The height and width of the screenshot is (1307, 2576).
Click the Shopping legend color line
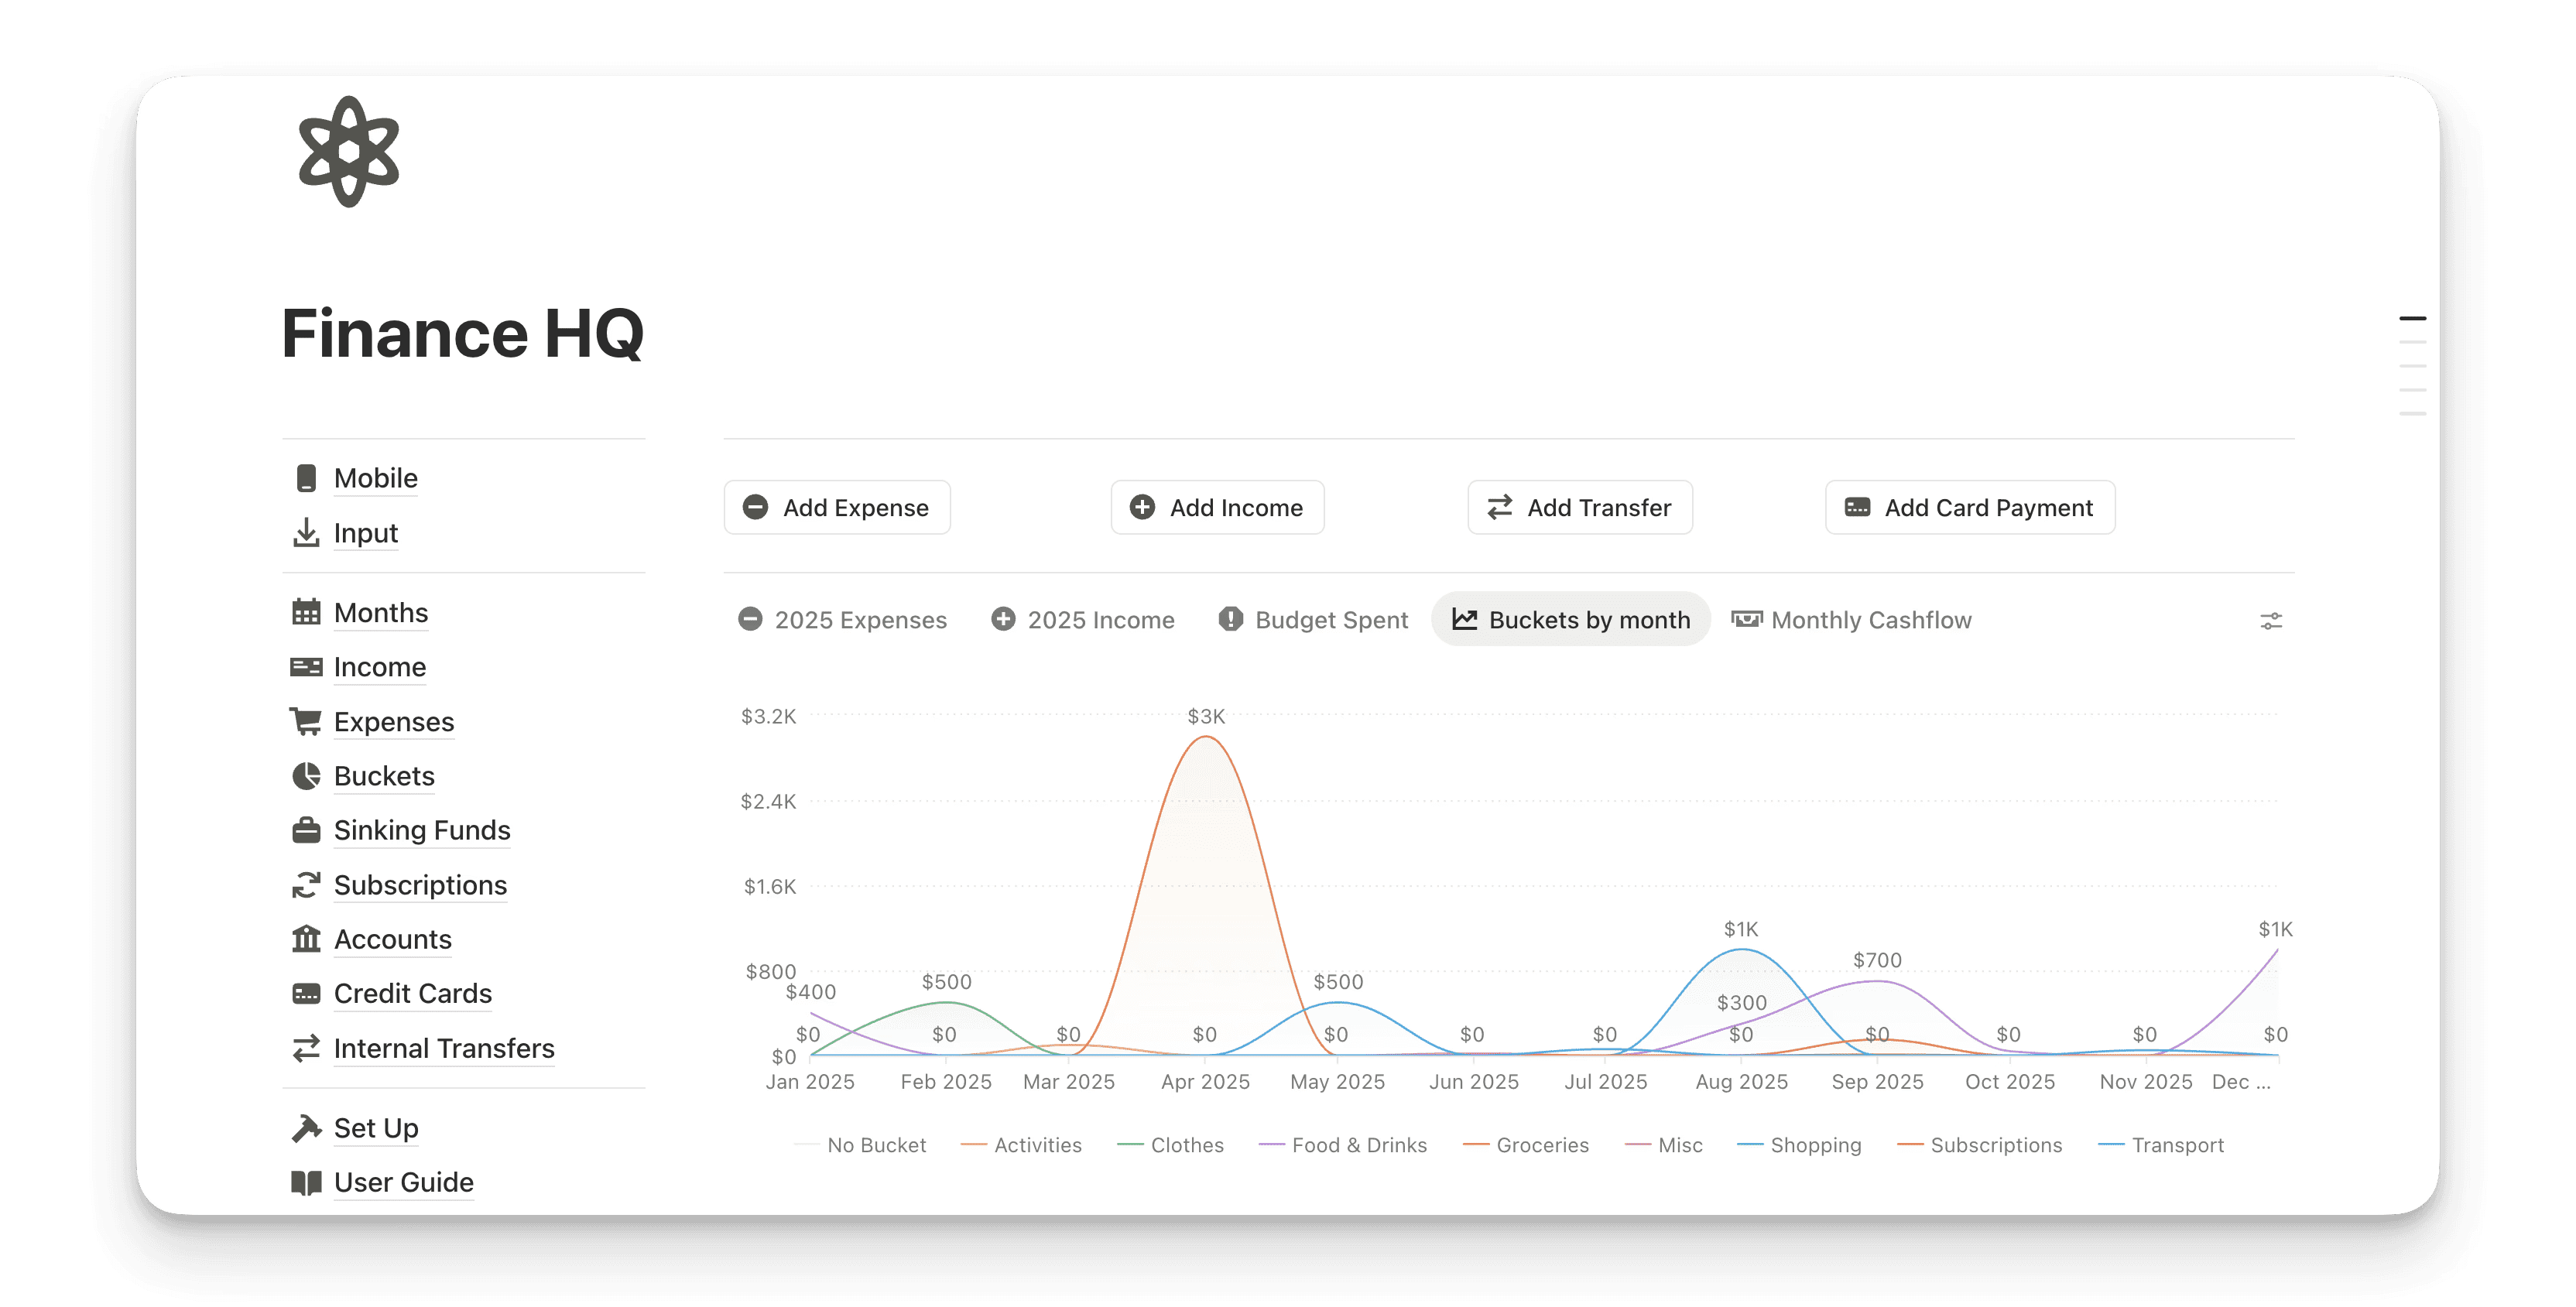click(1750, 1145)
